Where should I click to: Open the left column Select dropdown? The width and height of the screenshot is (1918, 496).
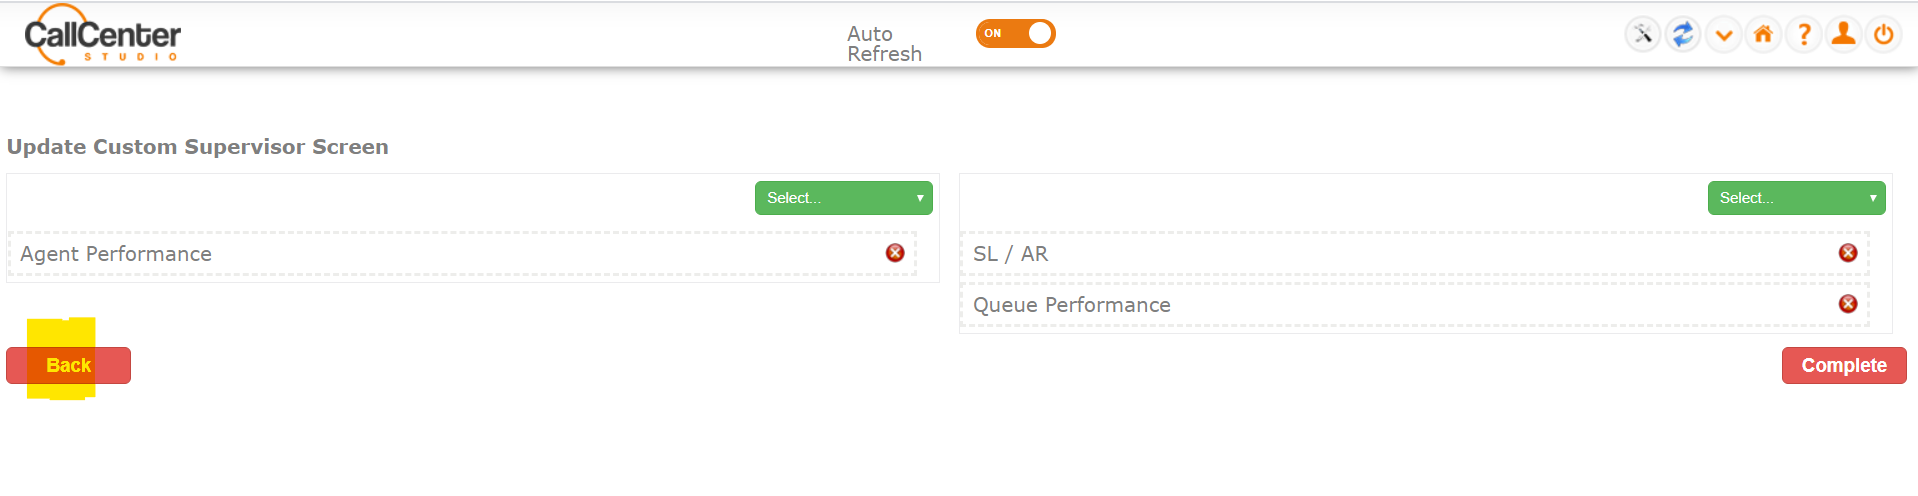point(843,198)
